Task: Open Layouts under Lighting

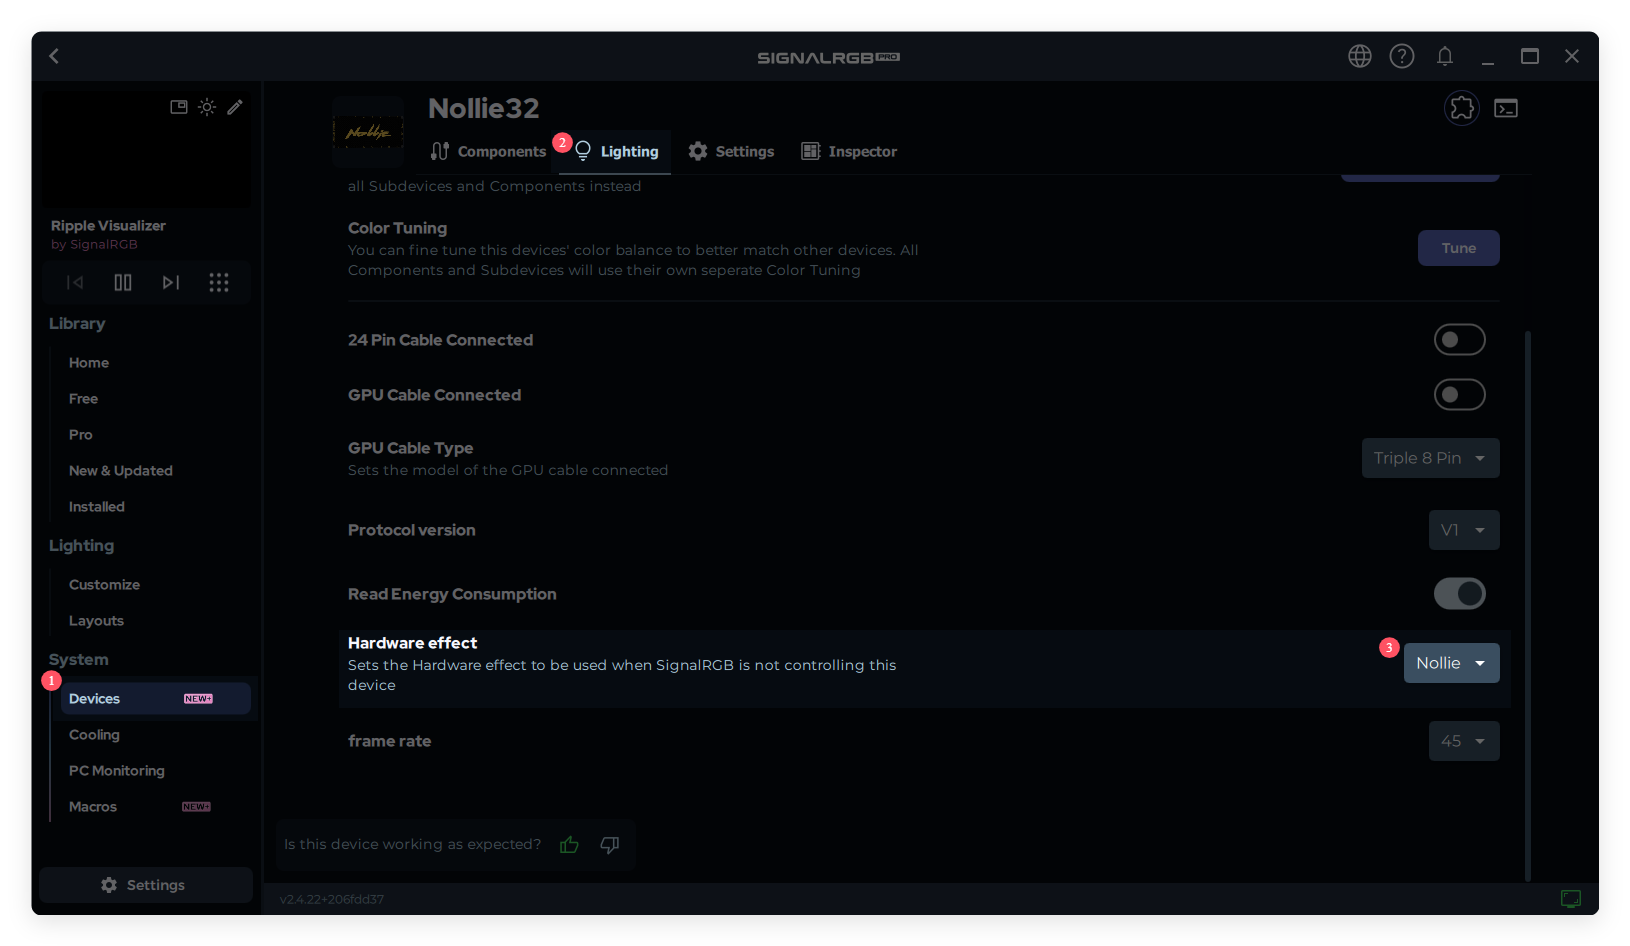Action: coord(96,621)
